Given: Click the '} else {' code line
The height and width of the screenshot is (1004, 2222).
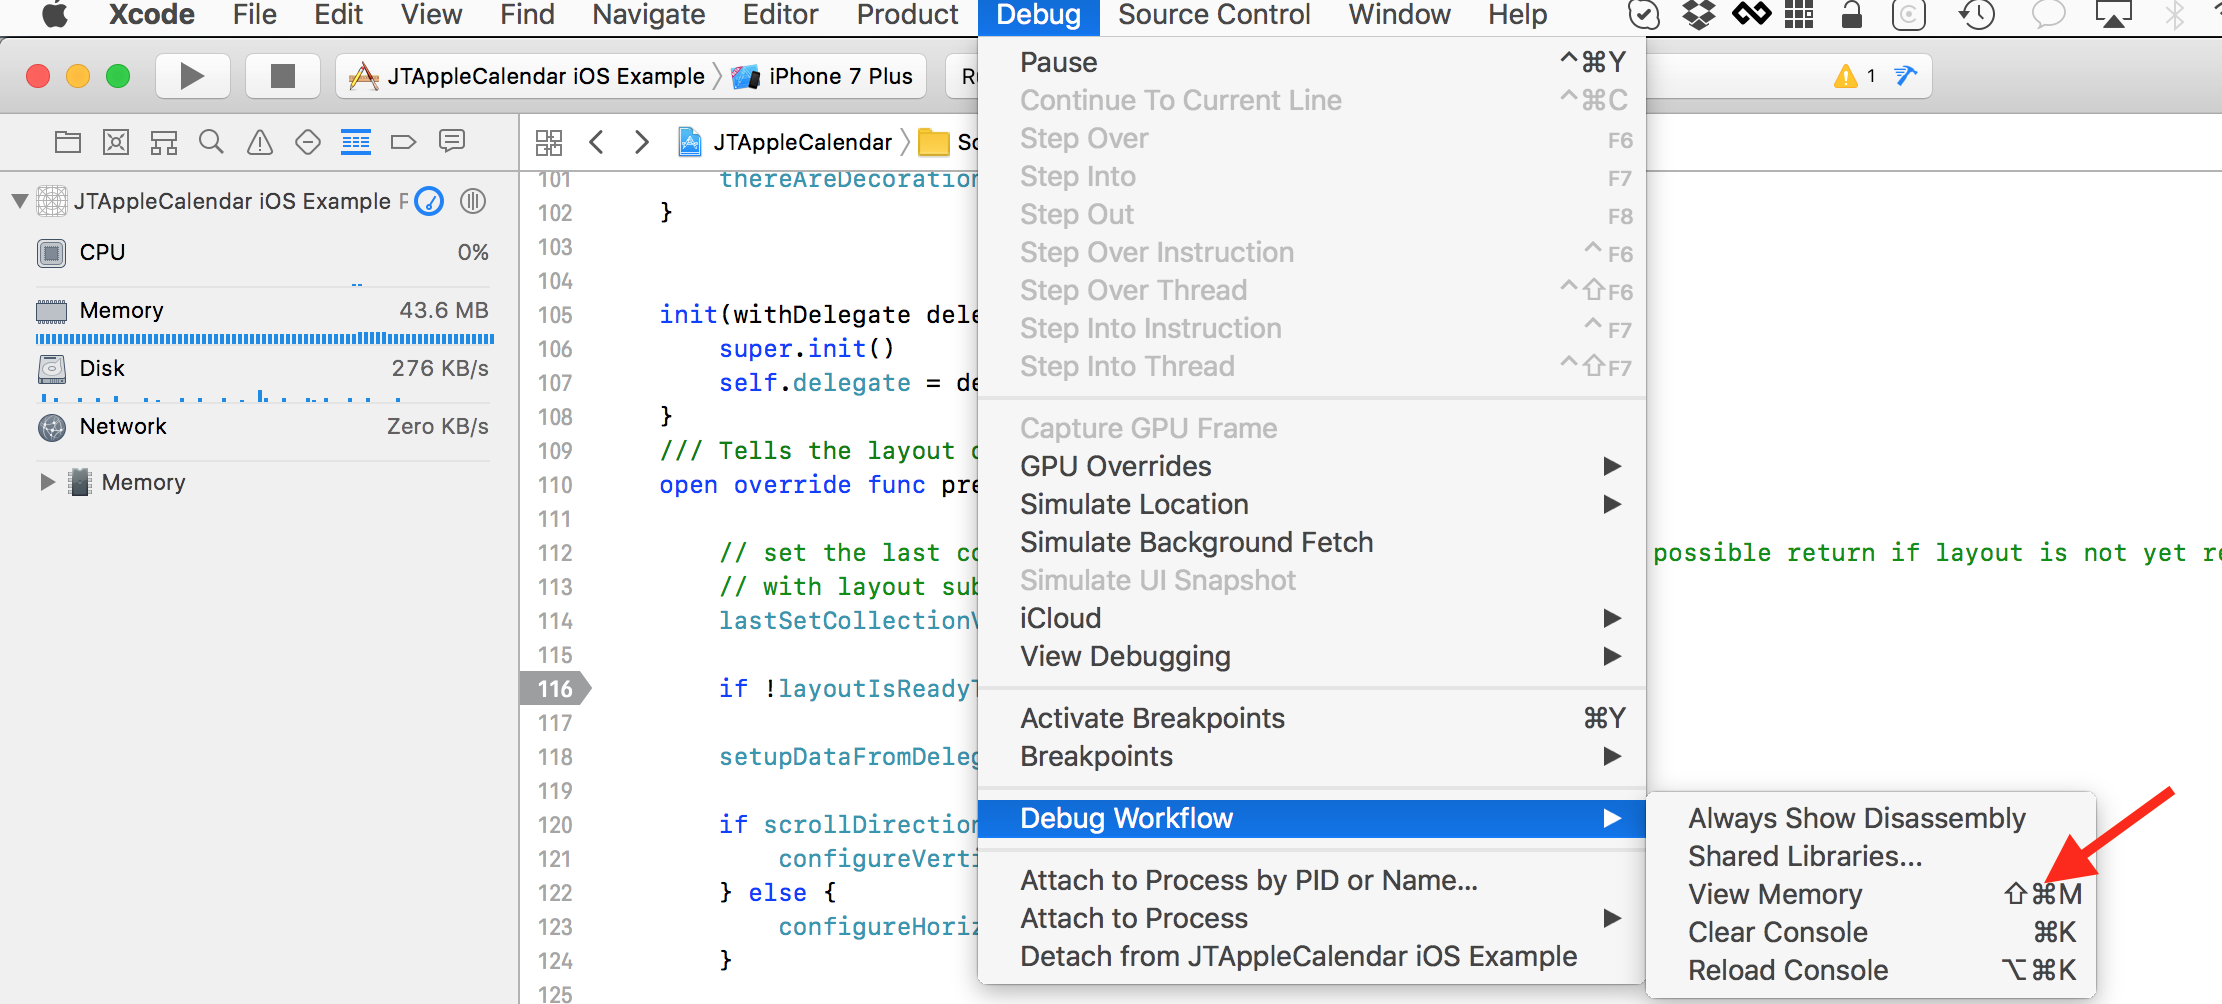Looking at the screenshot, I should point(778,893).
